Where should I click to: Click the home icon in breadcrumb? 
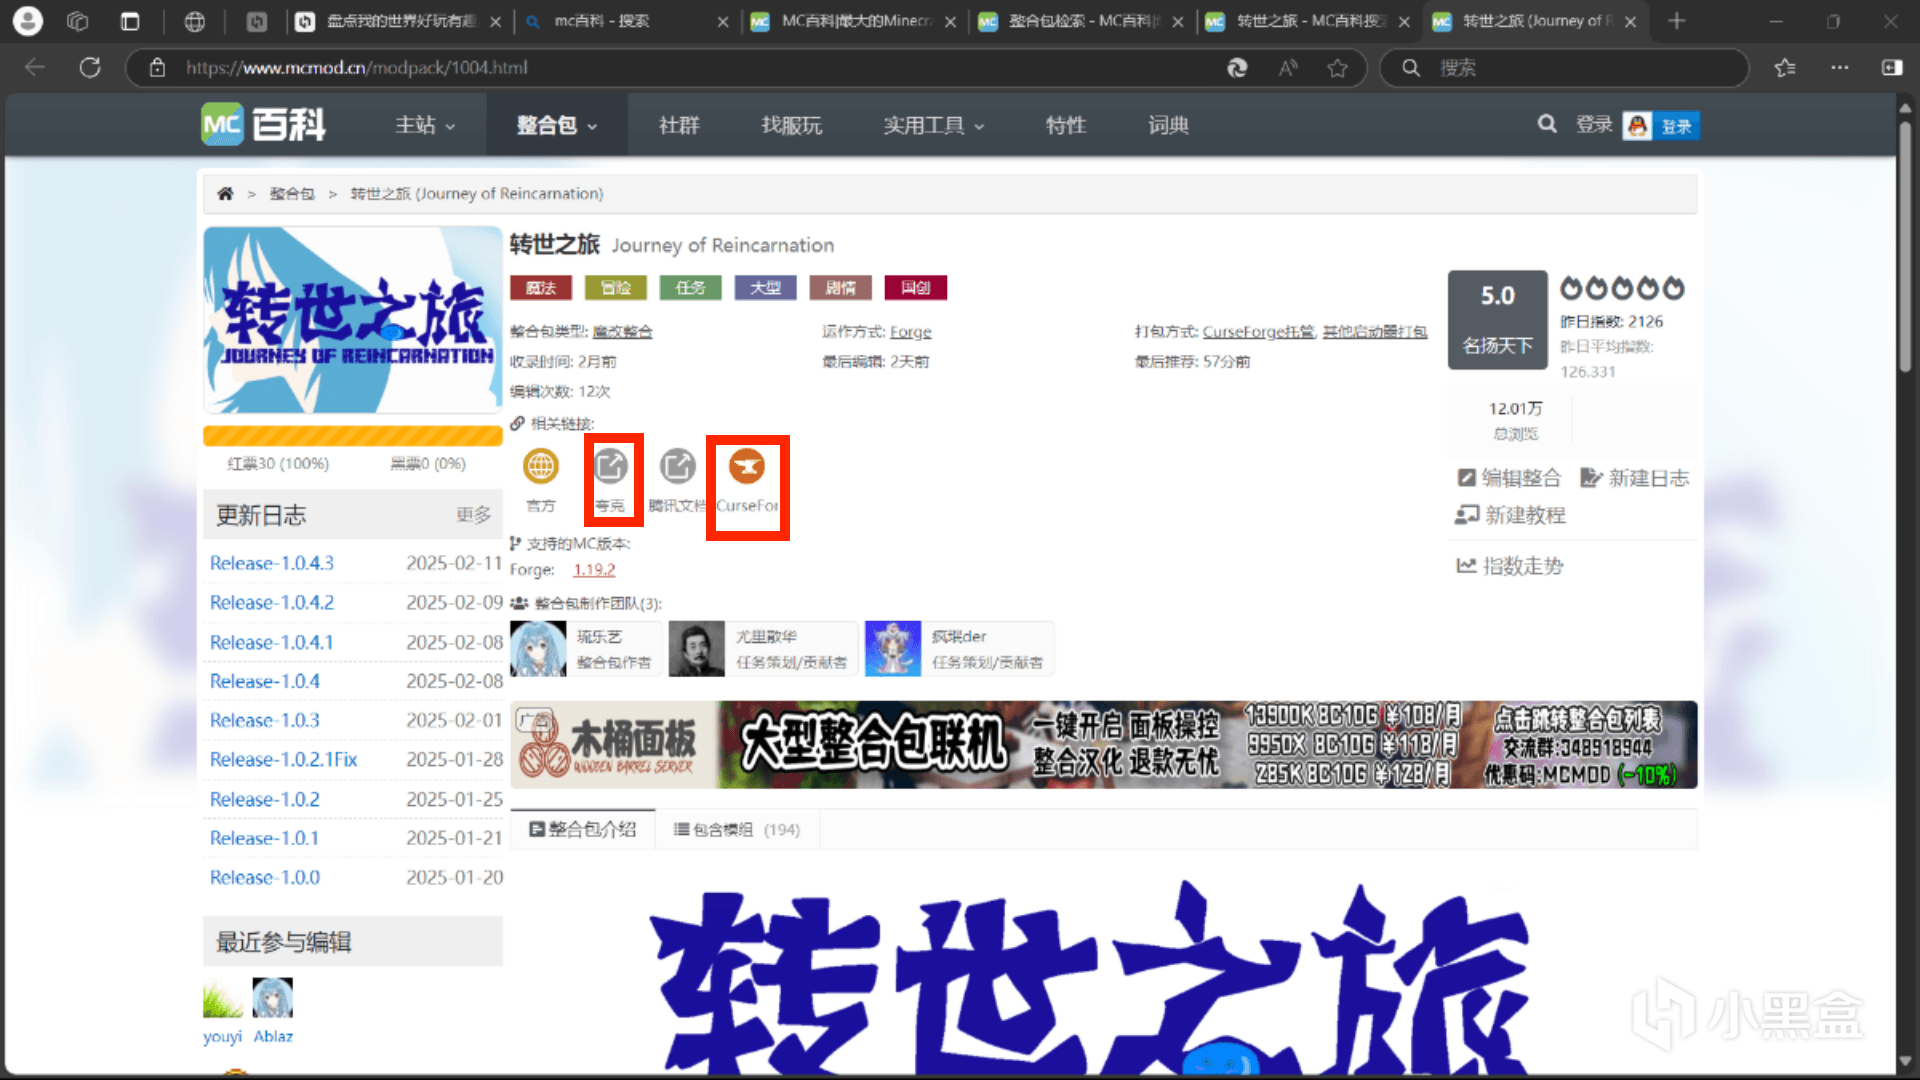click(225, 194)
